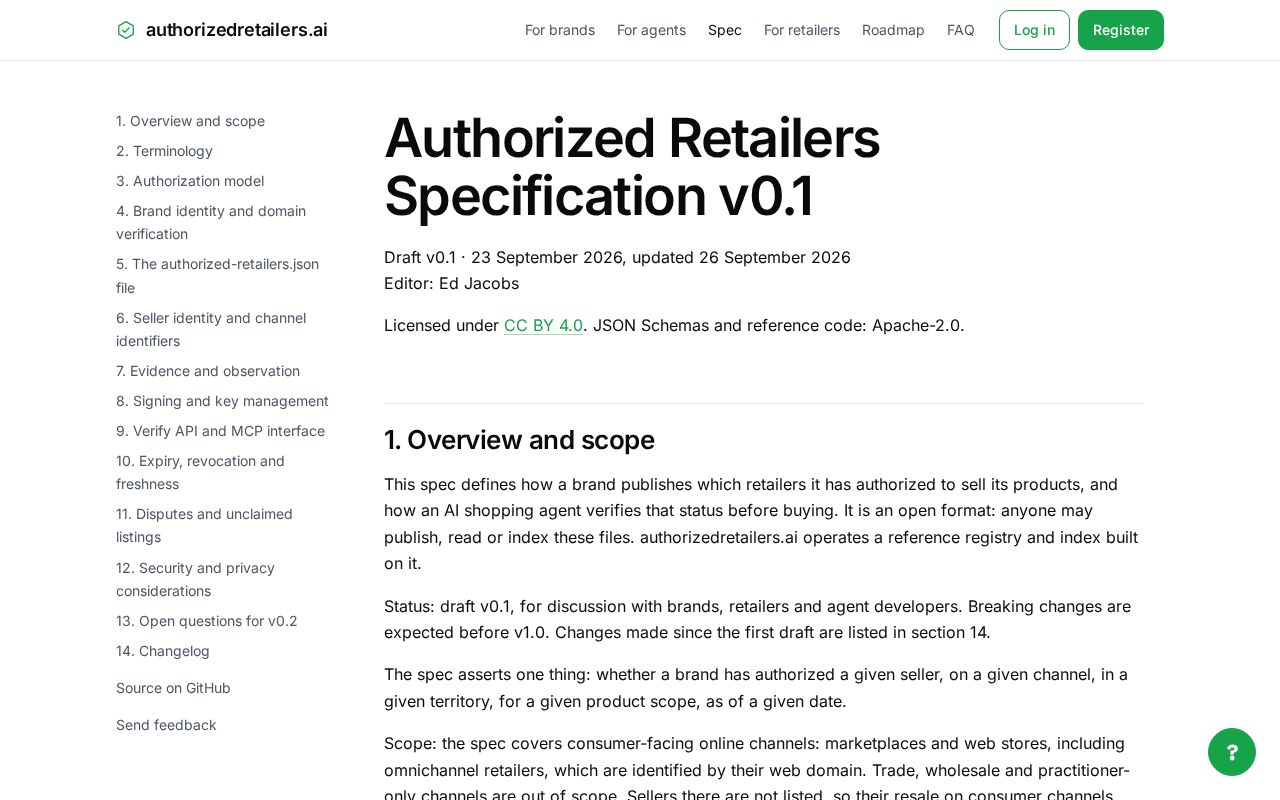Jump to Terminology in the sidebar
The width and height of the screenshot is (1280, 800).
164,151
